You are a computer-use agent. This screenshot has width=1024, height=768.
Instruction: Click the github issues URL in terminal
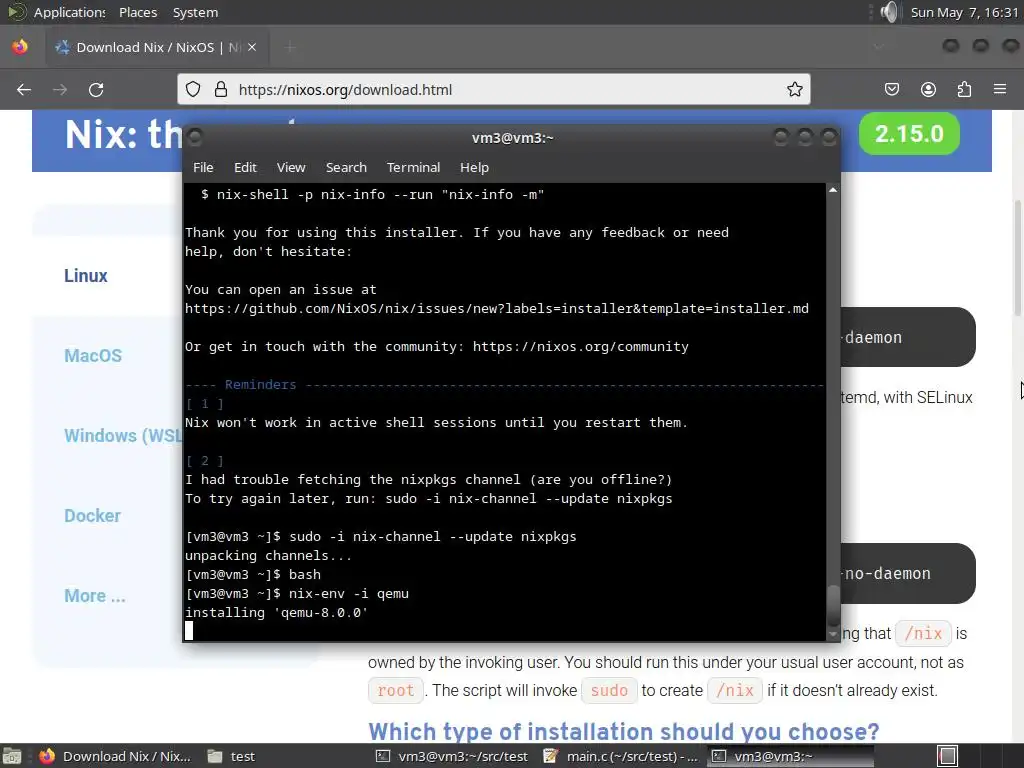(x=496, y=308)
